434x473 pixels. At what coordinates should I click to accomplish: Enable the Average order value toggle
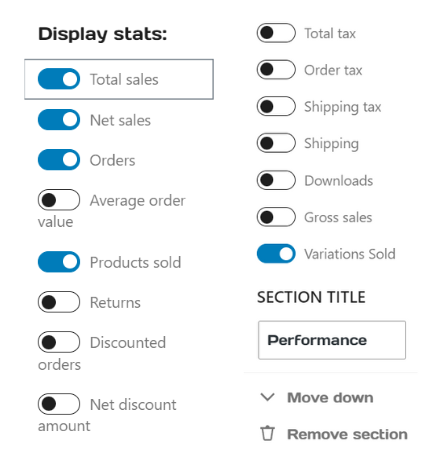click(x=59, y=200)
